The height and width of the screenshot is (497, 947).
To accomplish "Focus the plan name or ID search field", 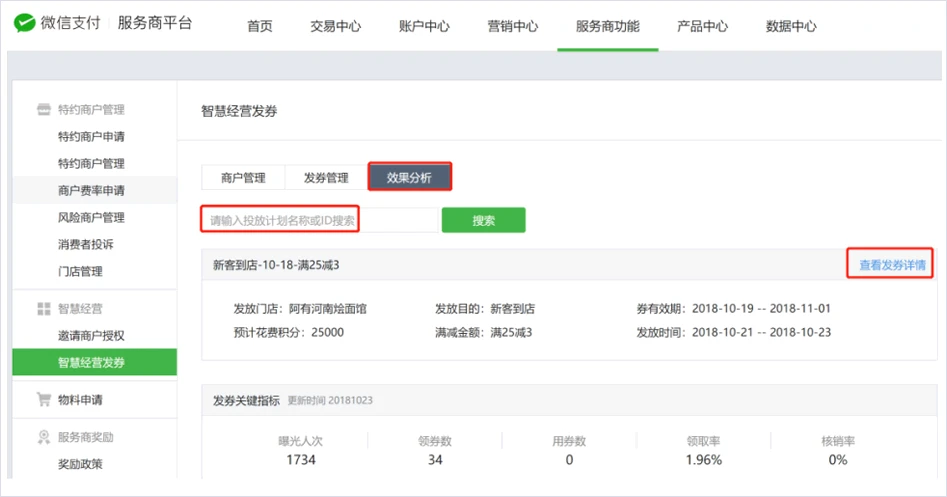I will click(x=320, y=220).
